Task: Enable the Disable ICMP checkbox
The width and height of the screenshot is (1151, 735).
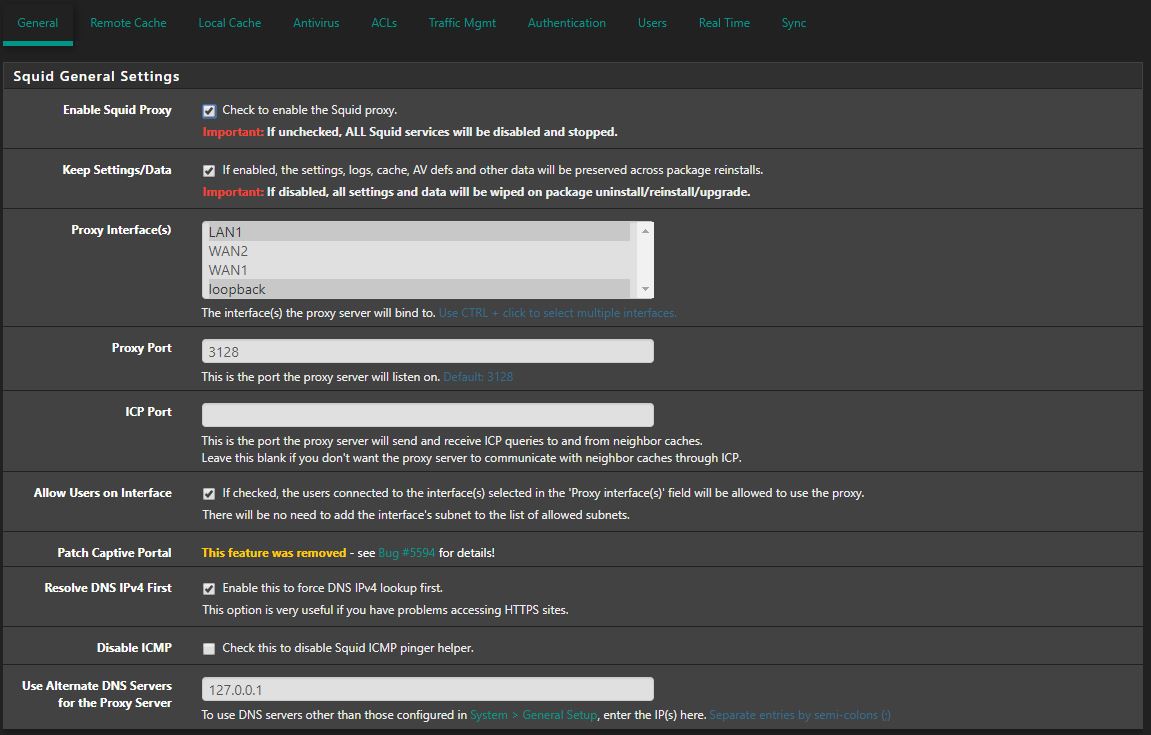Action: 209,649
